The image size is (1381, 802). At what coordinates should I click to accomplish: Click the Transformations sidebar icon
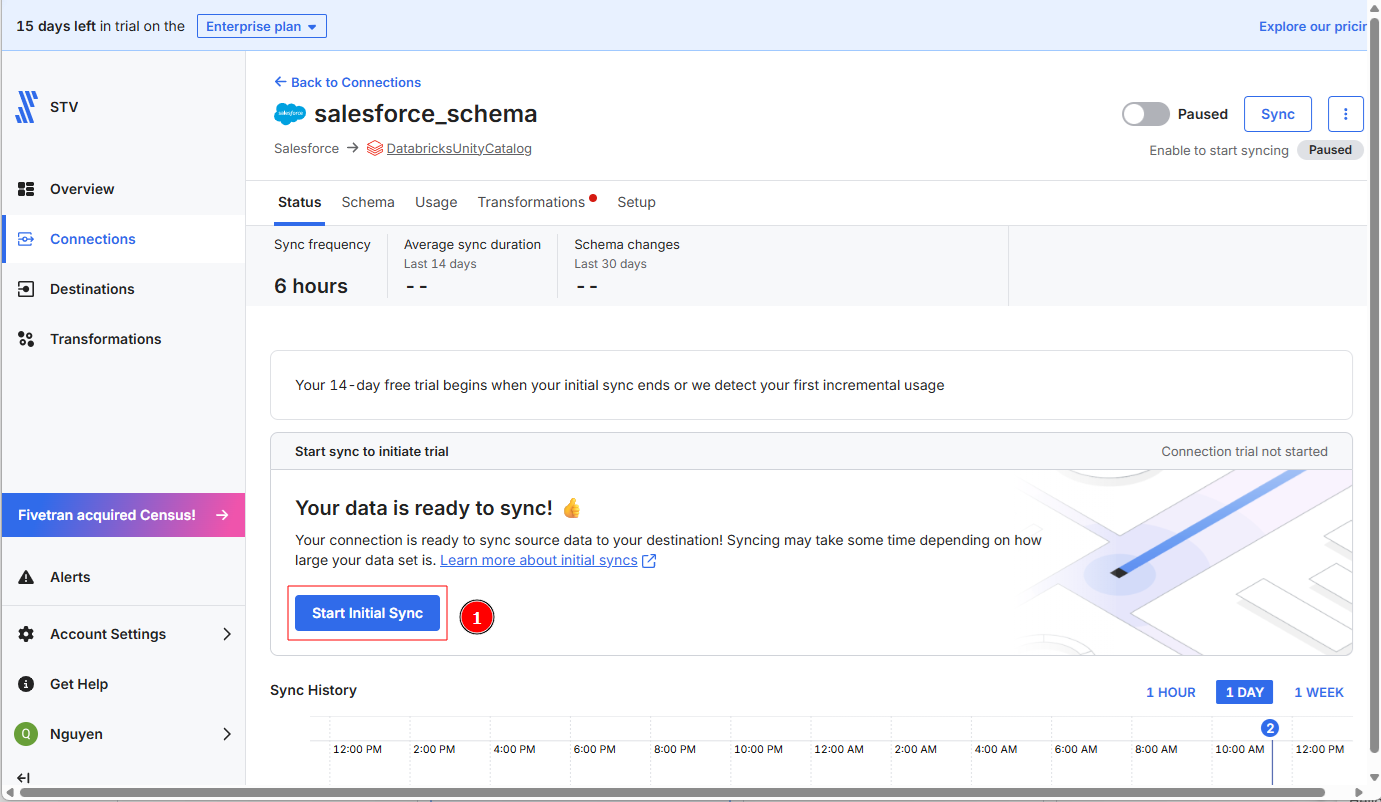(x=27, y=339)
